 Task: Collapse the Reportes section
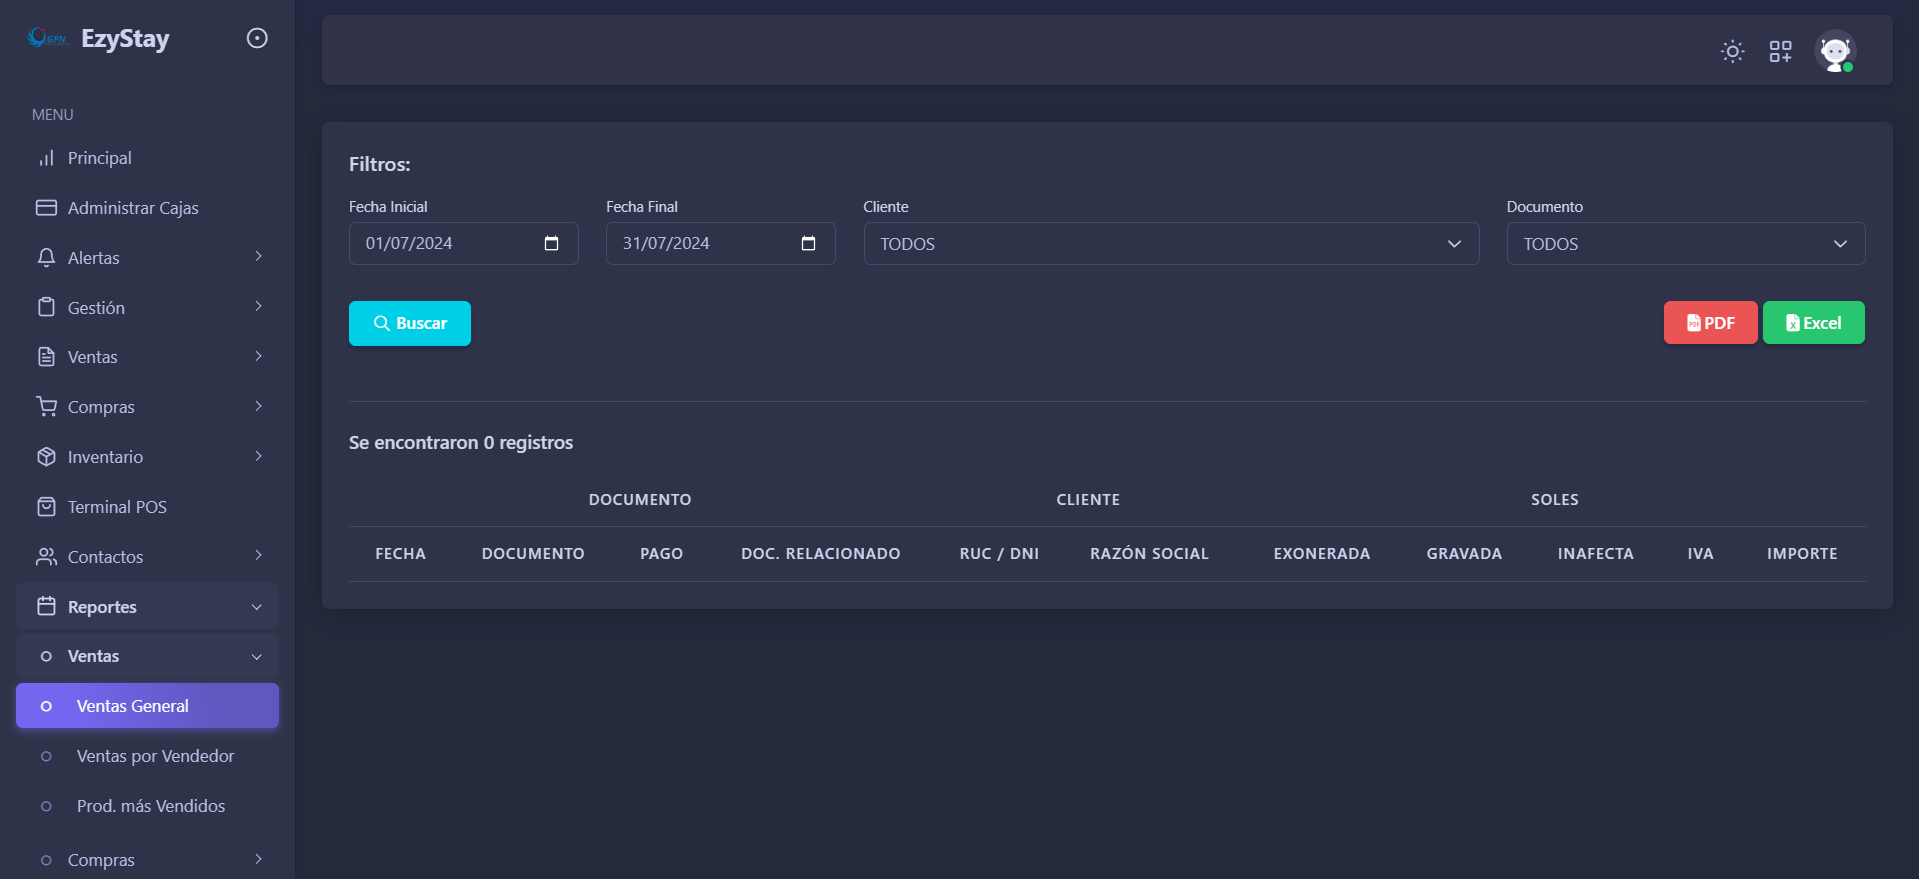147,607
